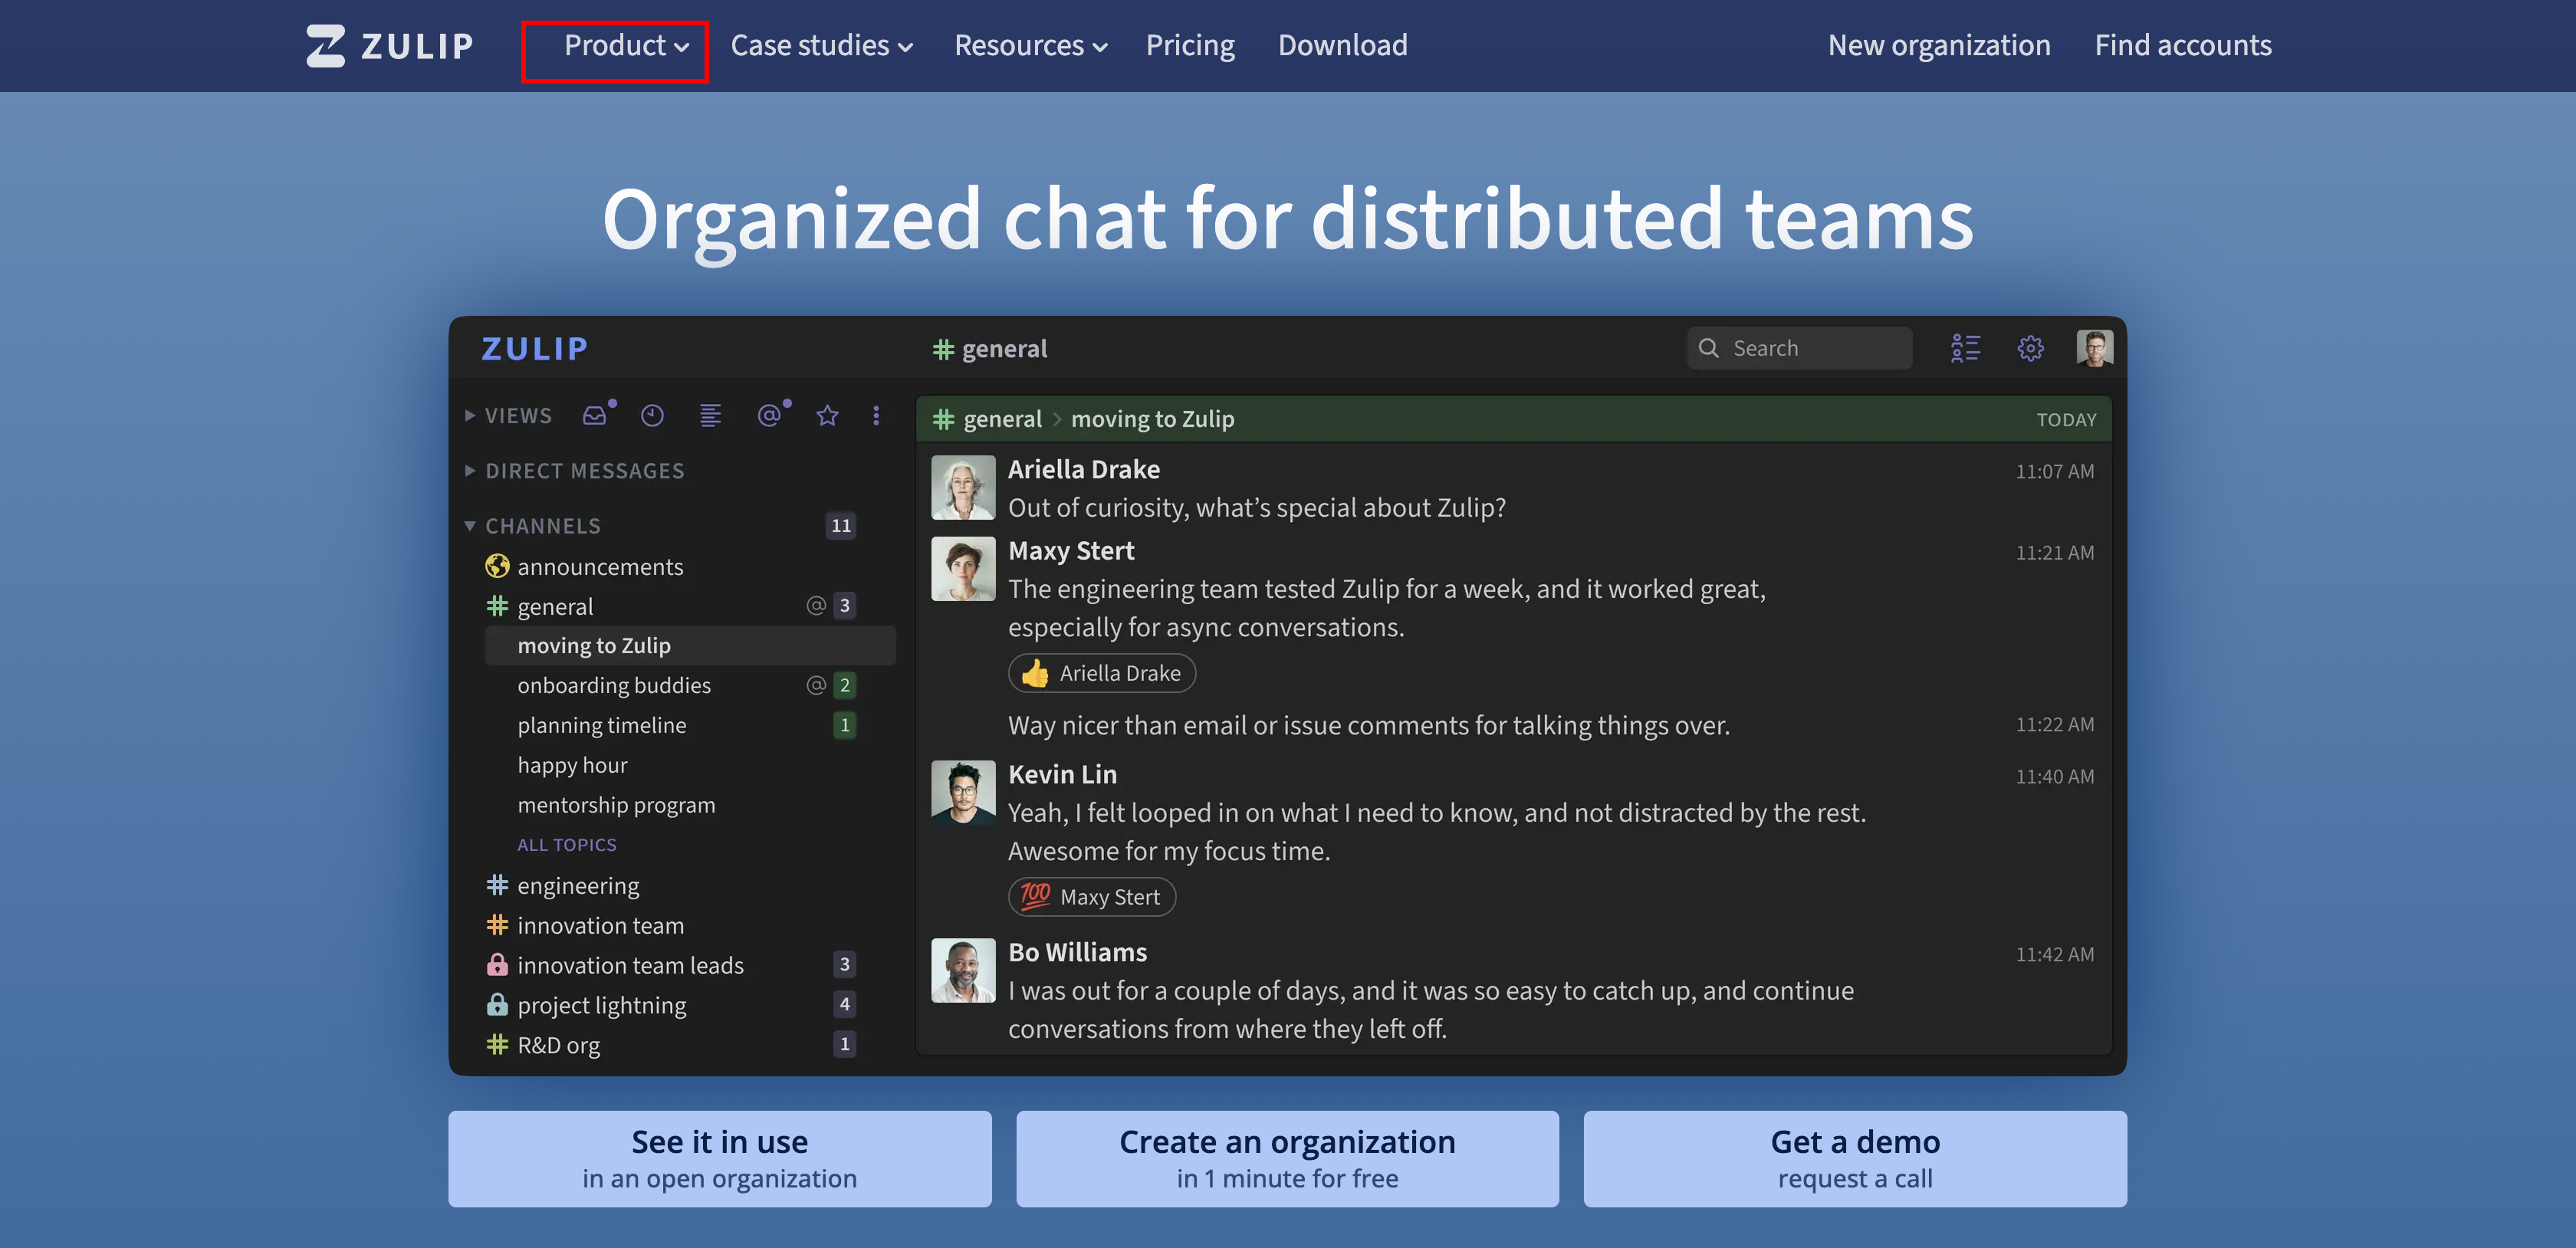
Task: Go to the Pricing page
Action: point(1190,46)
